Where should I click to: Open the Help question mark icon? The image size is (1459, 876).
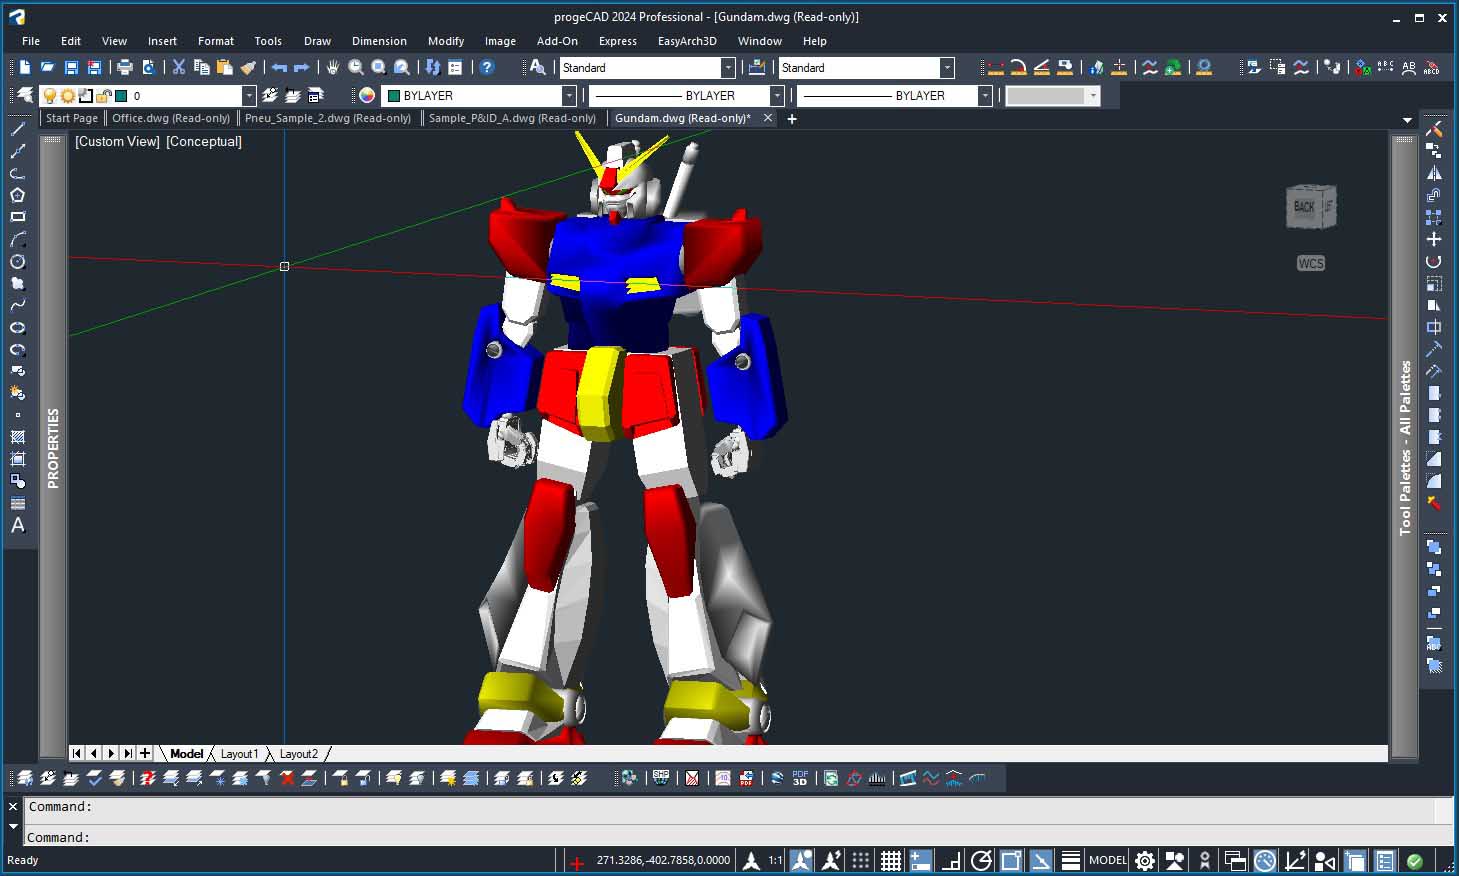click(487, 67)
